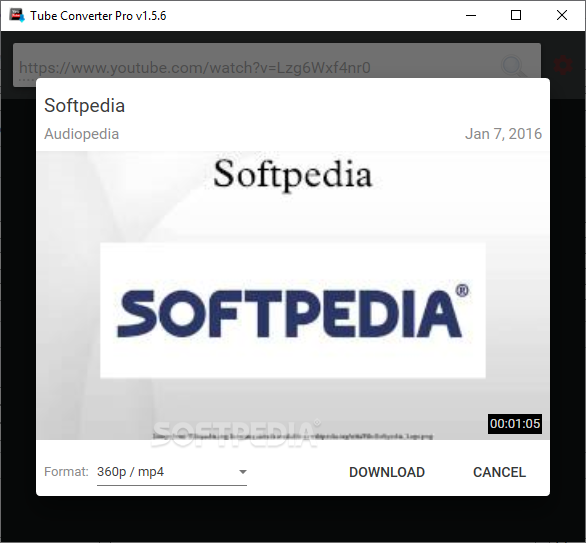586x543 pixels.
Task: Click the Tube Converter Pro app icon
Action: pyautogui.click(x=17, y=15)
